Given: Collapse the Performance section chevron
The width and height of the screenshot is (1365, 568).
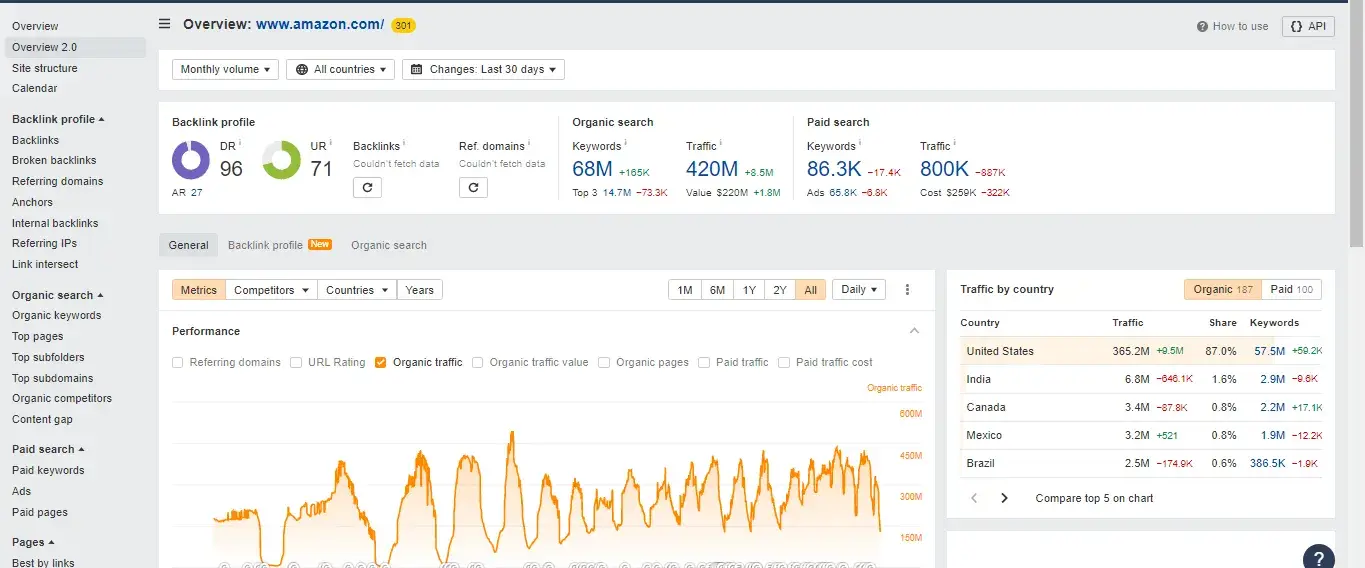Looking at the screenshot, I should (x=914, y=331).
